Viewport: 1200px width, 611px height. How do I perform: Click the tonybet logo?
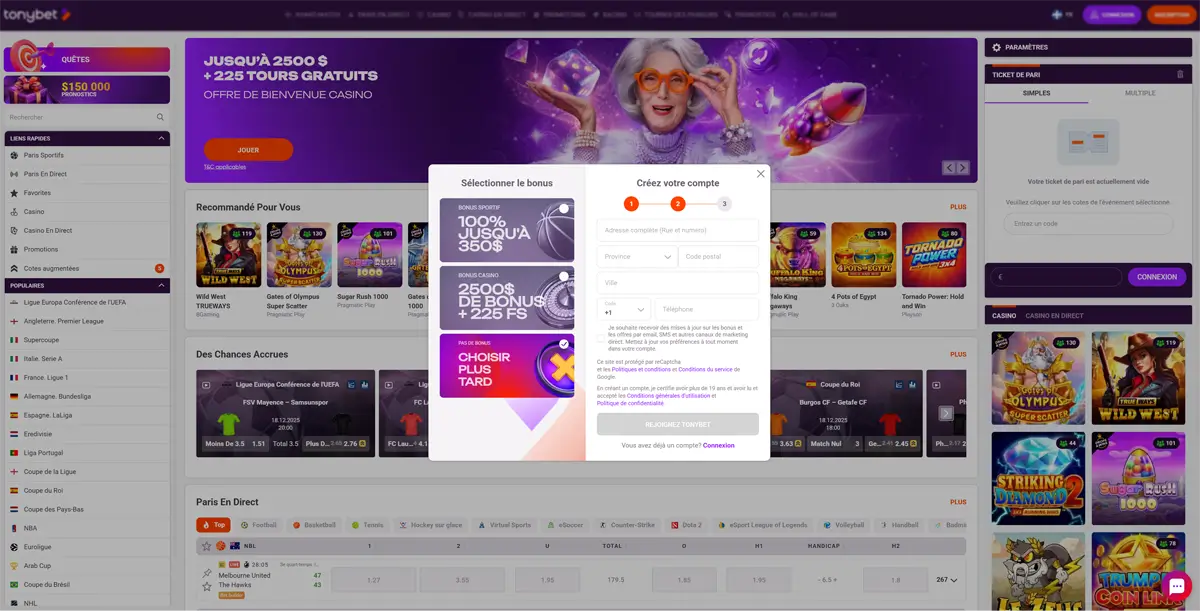(x=36, y=15)
